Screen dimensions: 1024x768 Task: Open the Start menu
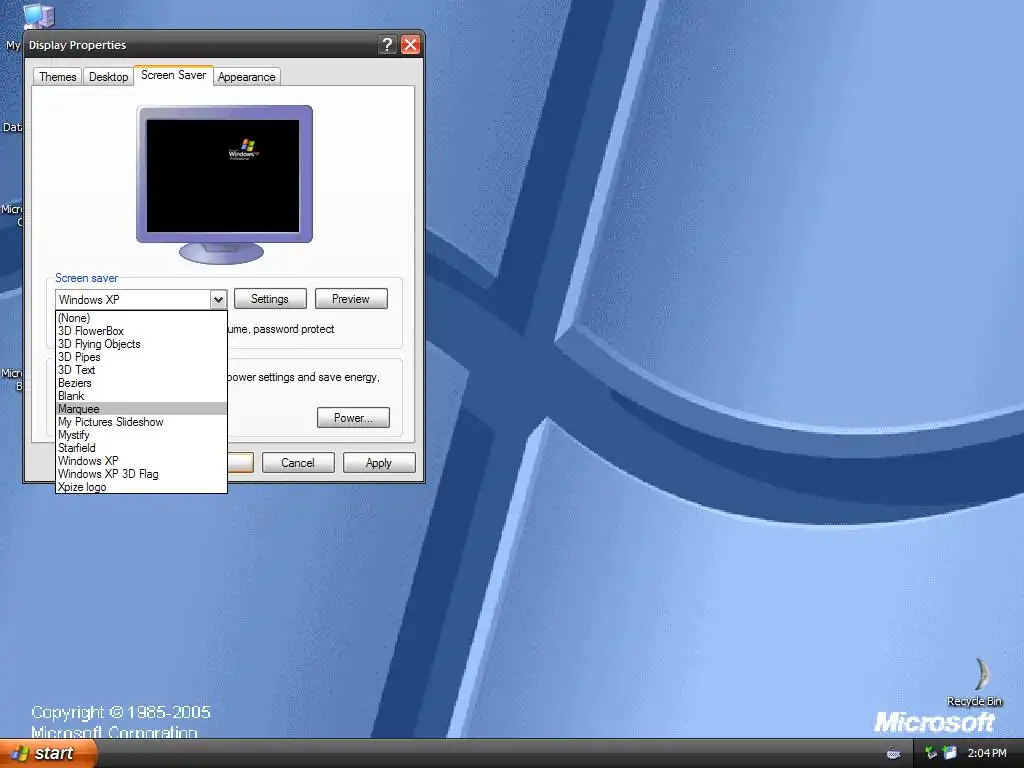[x=48, y=753]
